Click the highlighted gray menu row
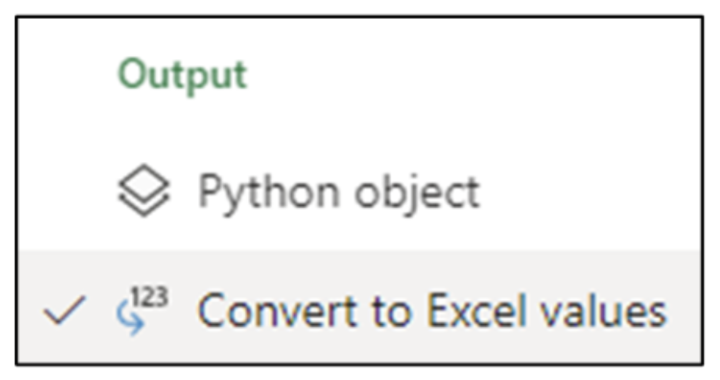Screen dimensions: 720x380 coord(359,307)
